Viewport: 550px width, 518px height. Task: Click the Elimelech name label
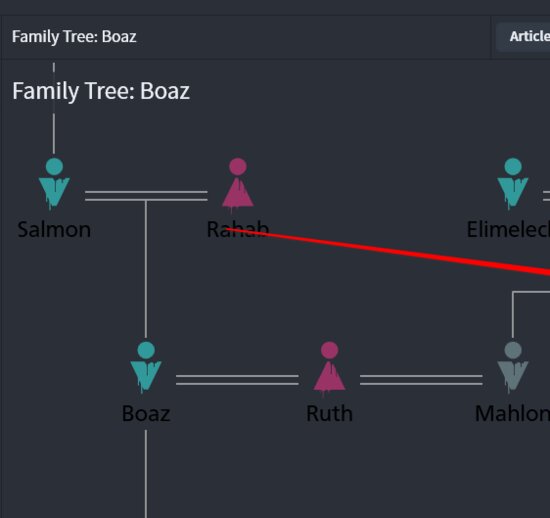pos(508,230)
